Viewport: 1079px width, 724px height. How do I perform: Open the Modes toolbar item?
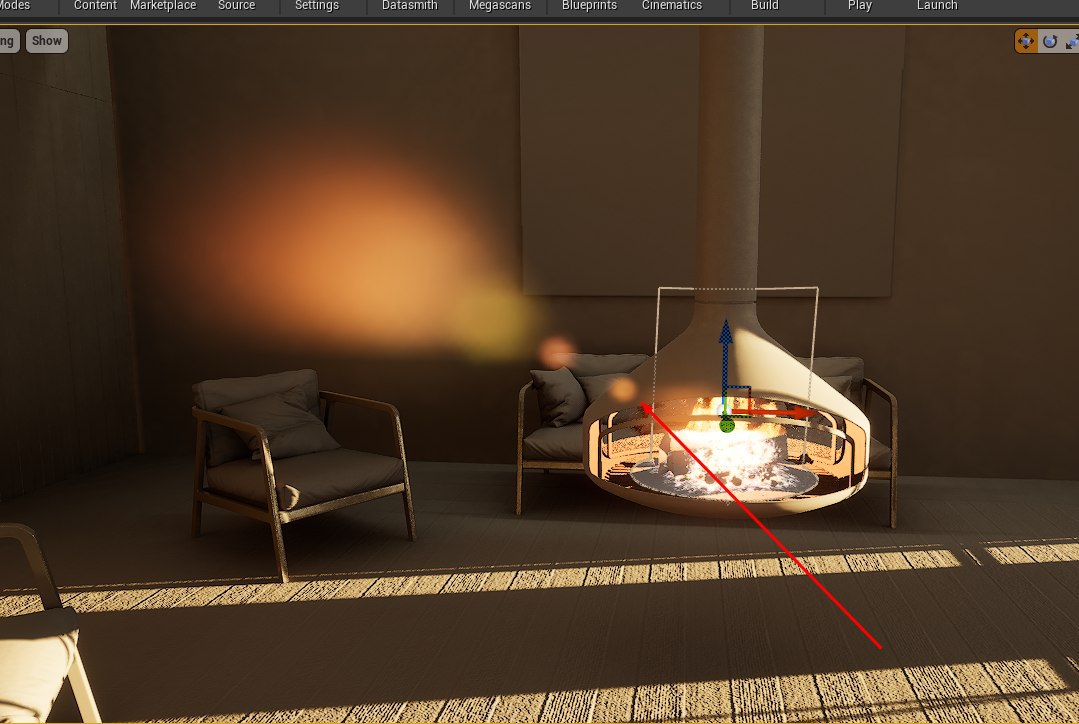tap(15, 6)
